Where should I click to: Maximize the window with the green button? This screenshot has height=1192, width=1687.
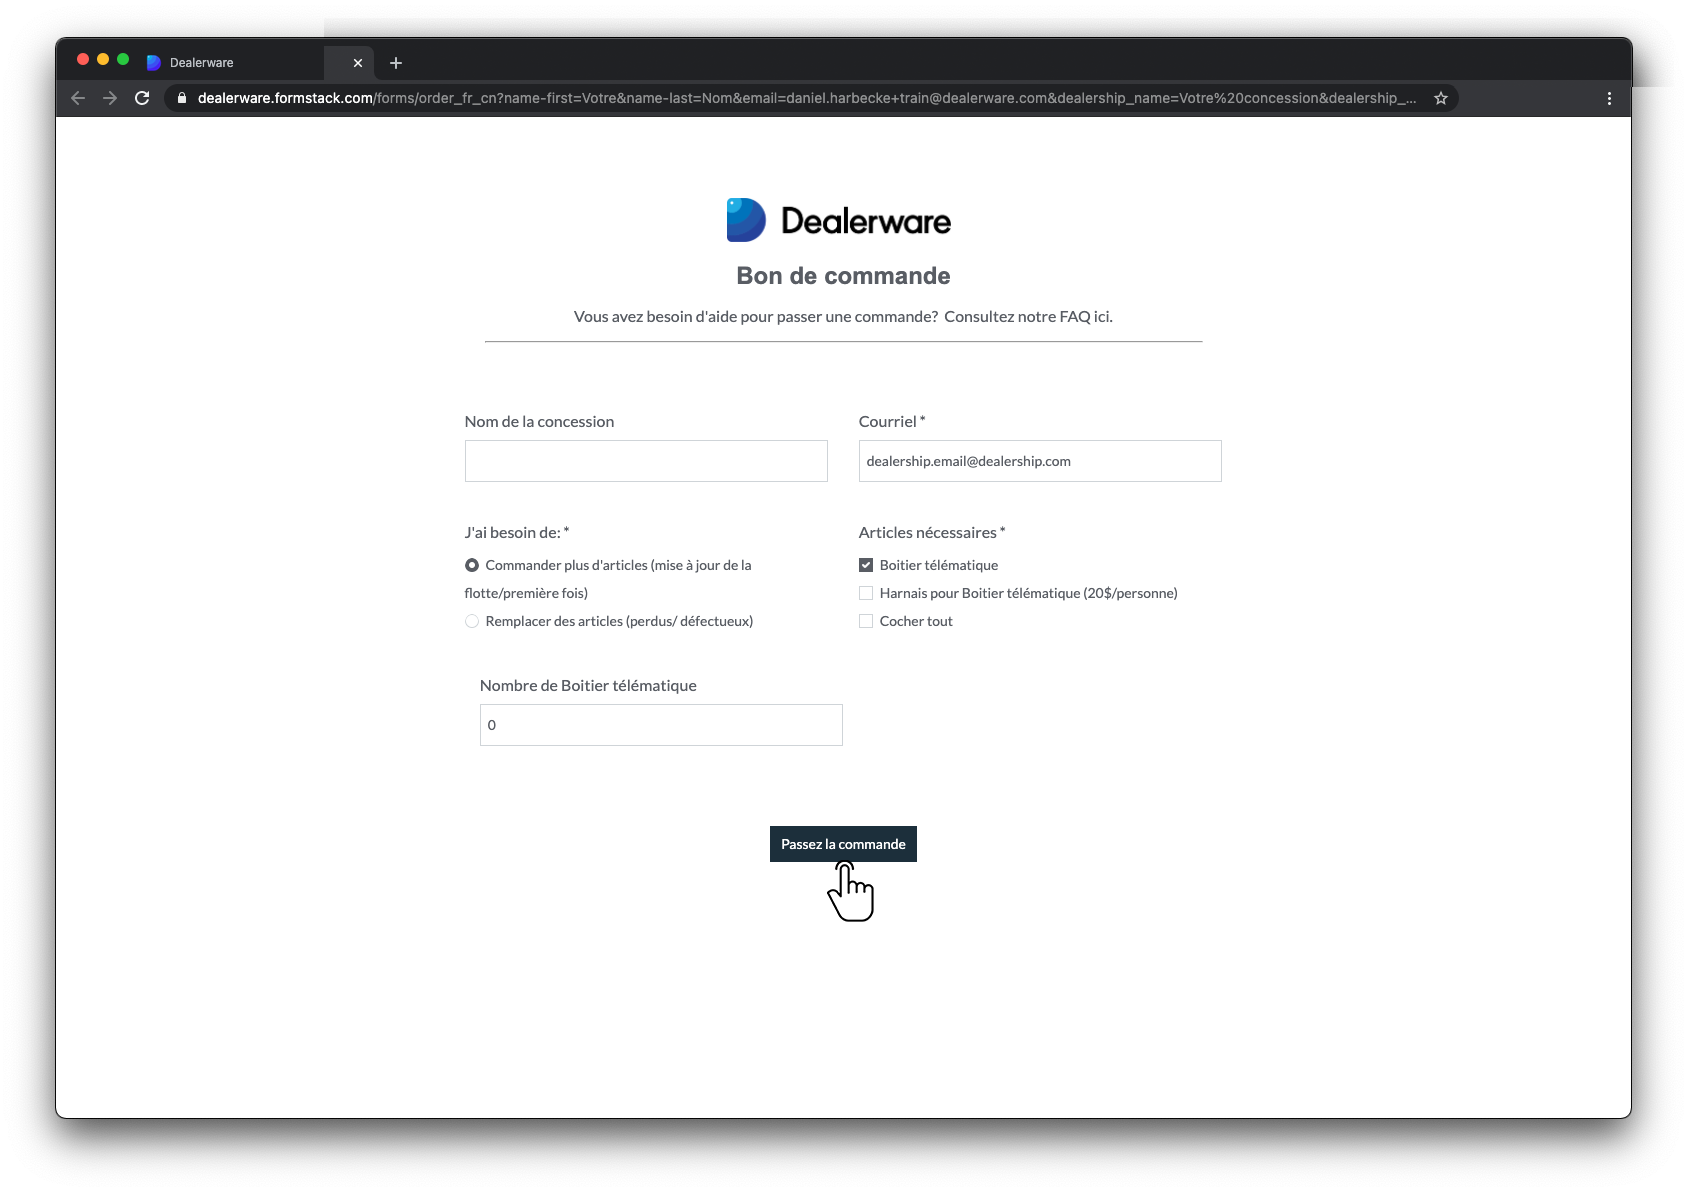(x=123, y=59)
